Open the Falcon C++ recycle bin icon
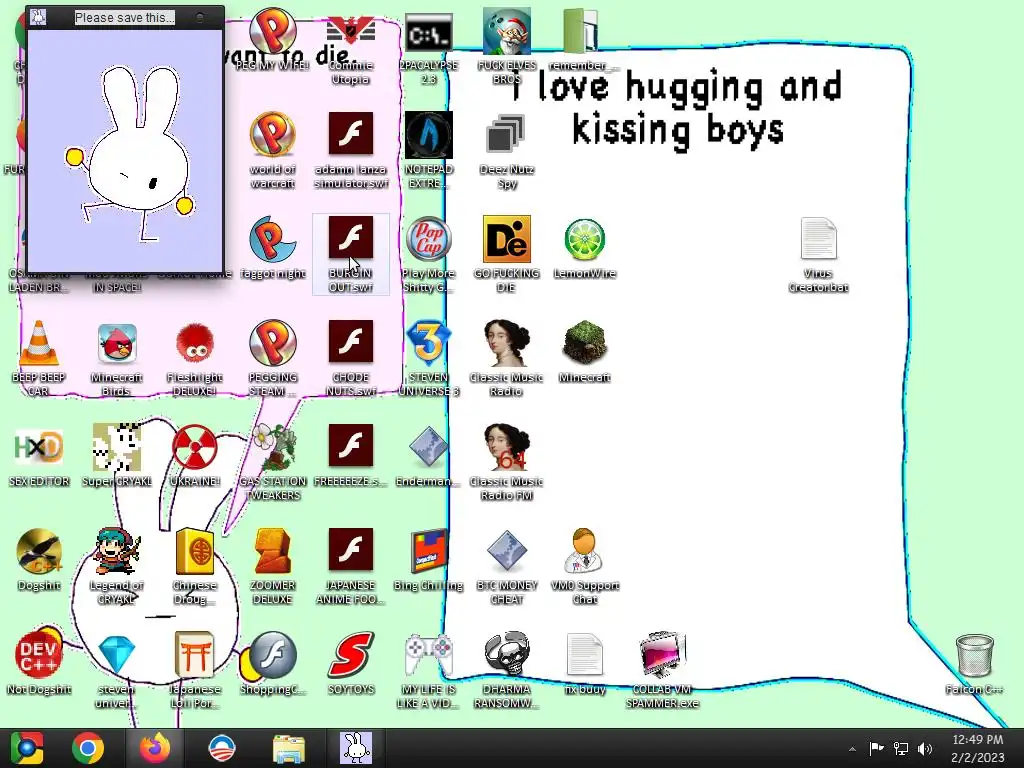Viewport: 1024px width, 768px height. pos(974,663)
